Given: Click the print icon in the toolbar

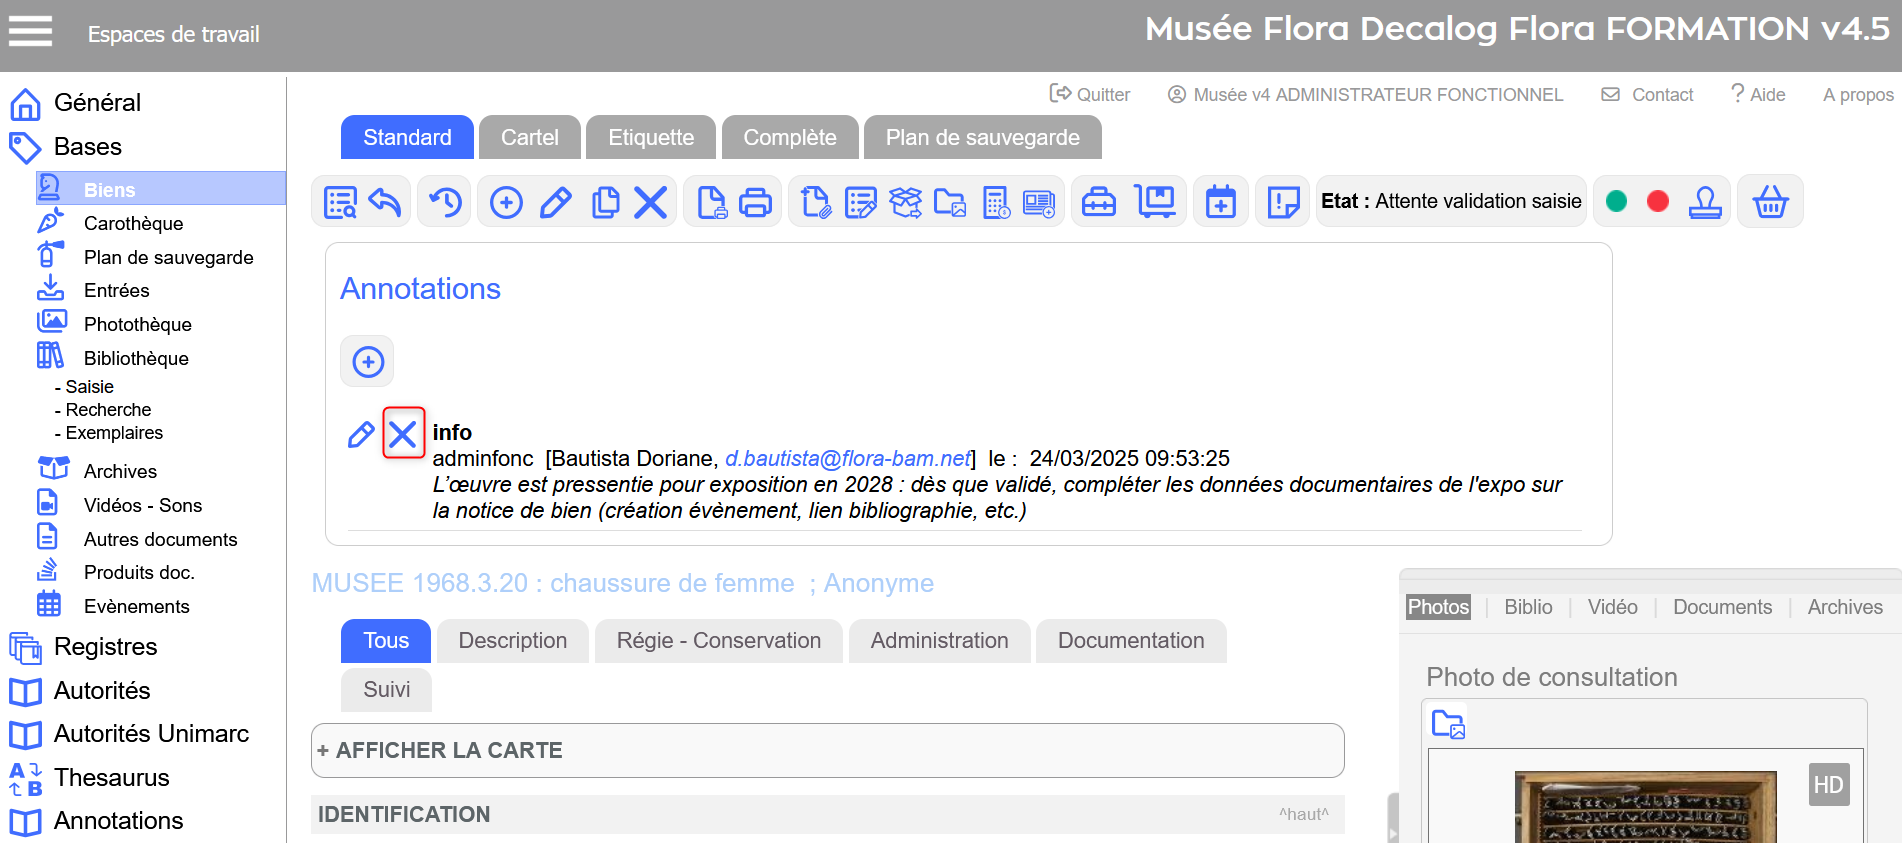Looking at the screenshot, I should click(755, 202).
